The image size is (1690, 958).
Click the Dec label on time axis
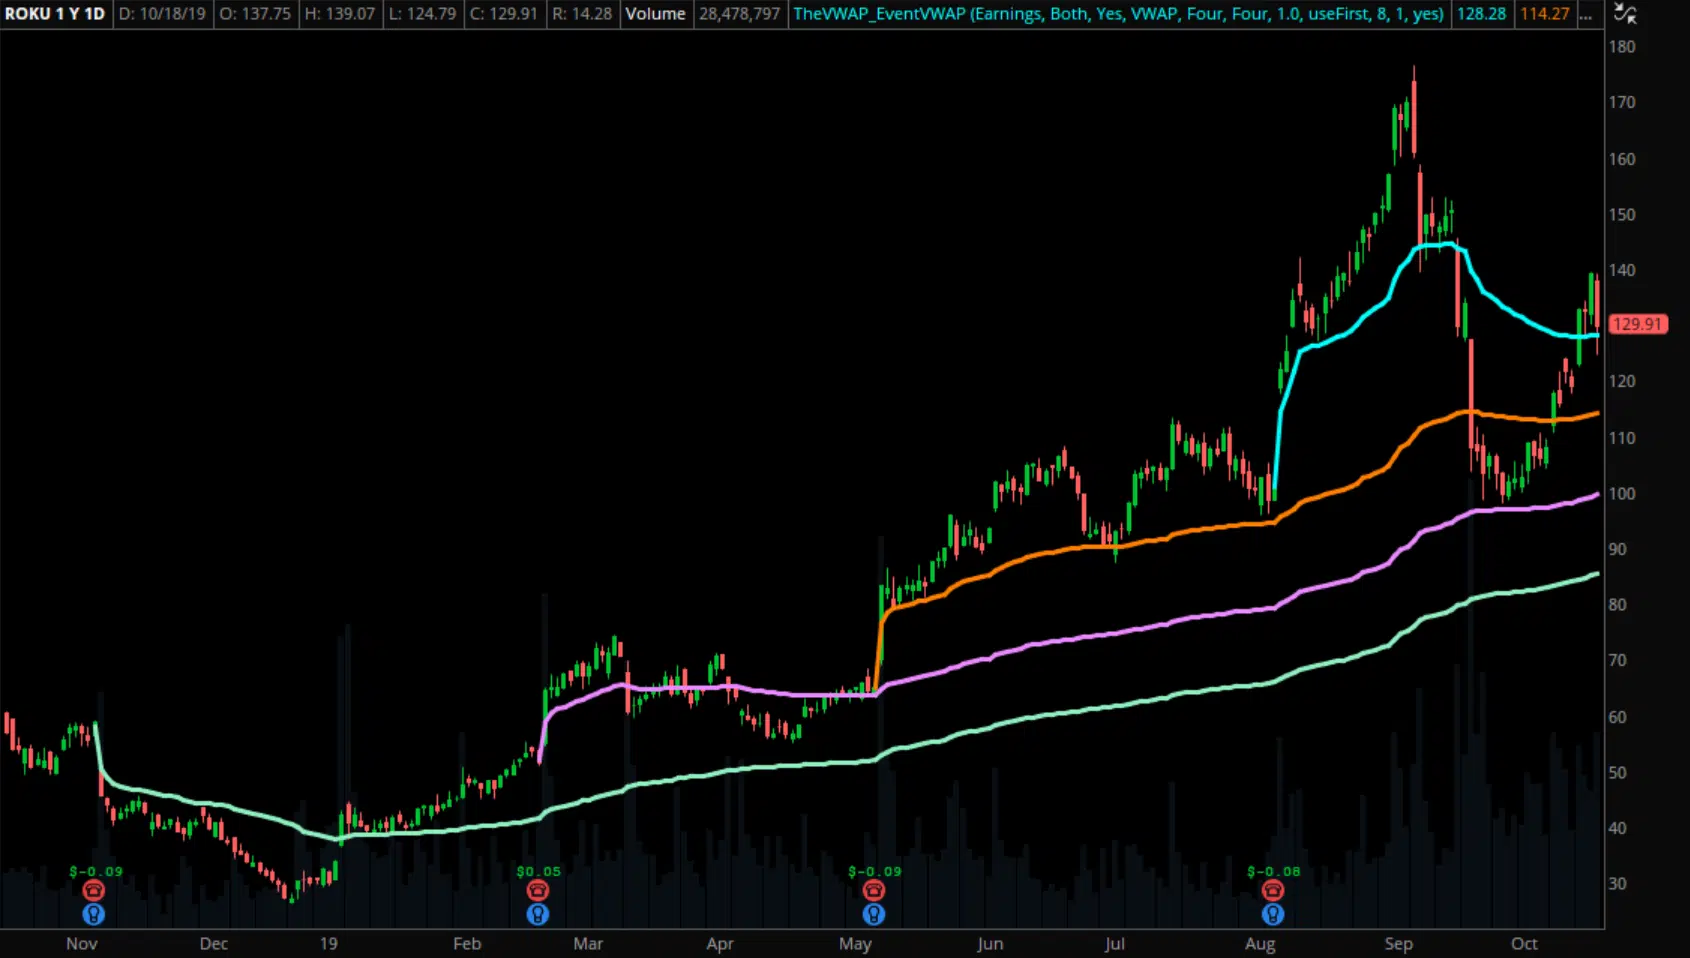(x=213, y=944)
